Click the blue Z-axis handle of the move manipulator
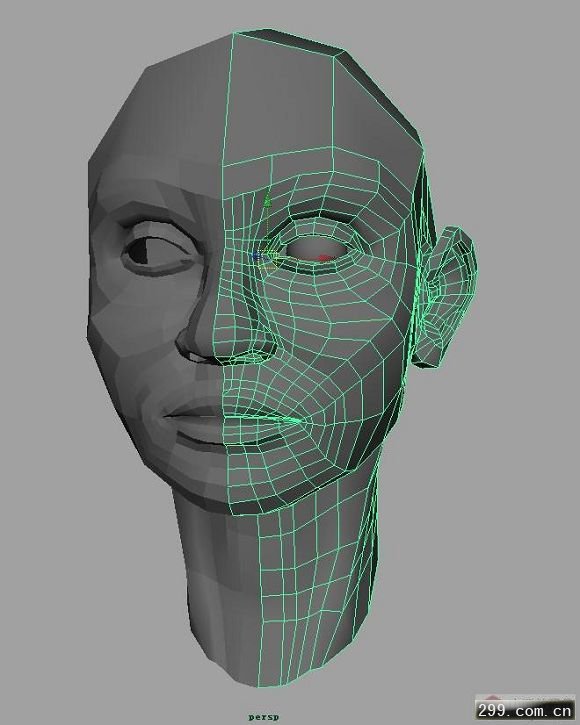 (255, 256)
